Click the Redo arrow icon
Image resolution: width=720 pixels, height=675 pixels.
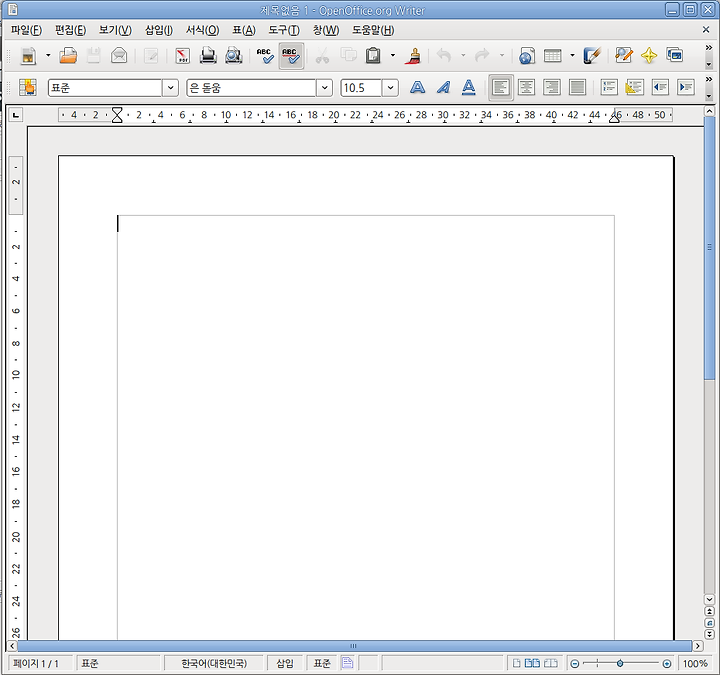pyautogui.click(x=482, y=56)
